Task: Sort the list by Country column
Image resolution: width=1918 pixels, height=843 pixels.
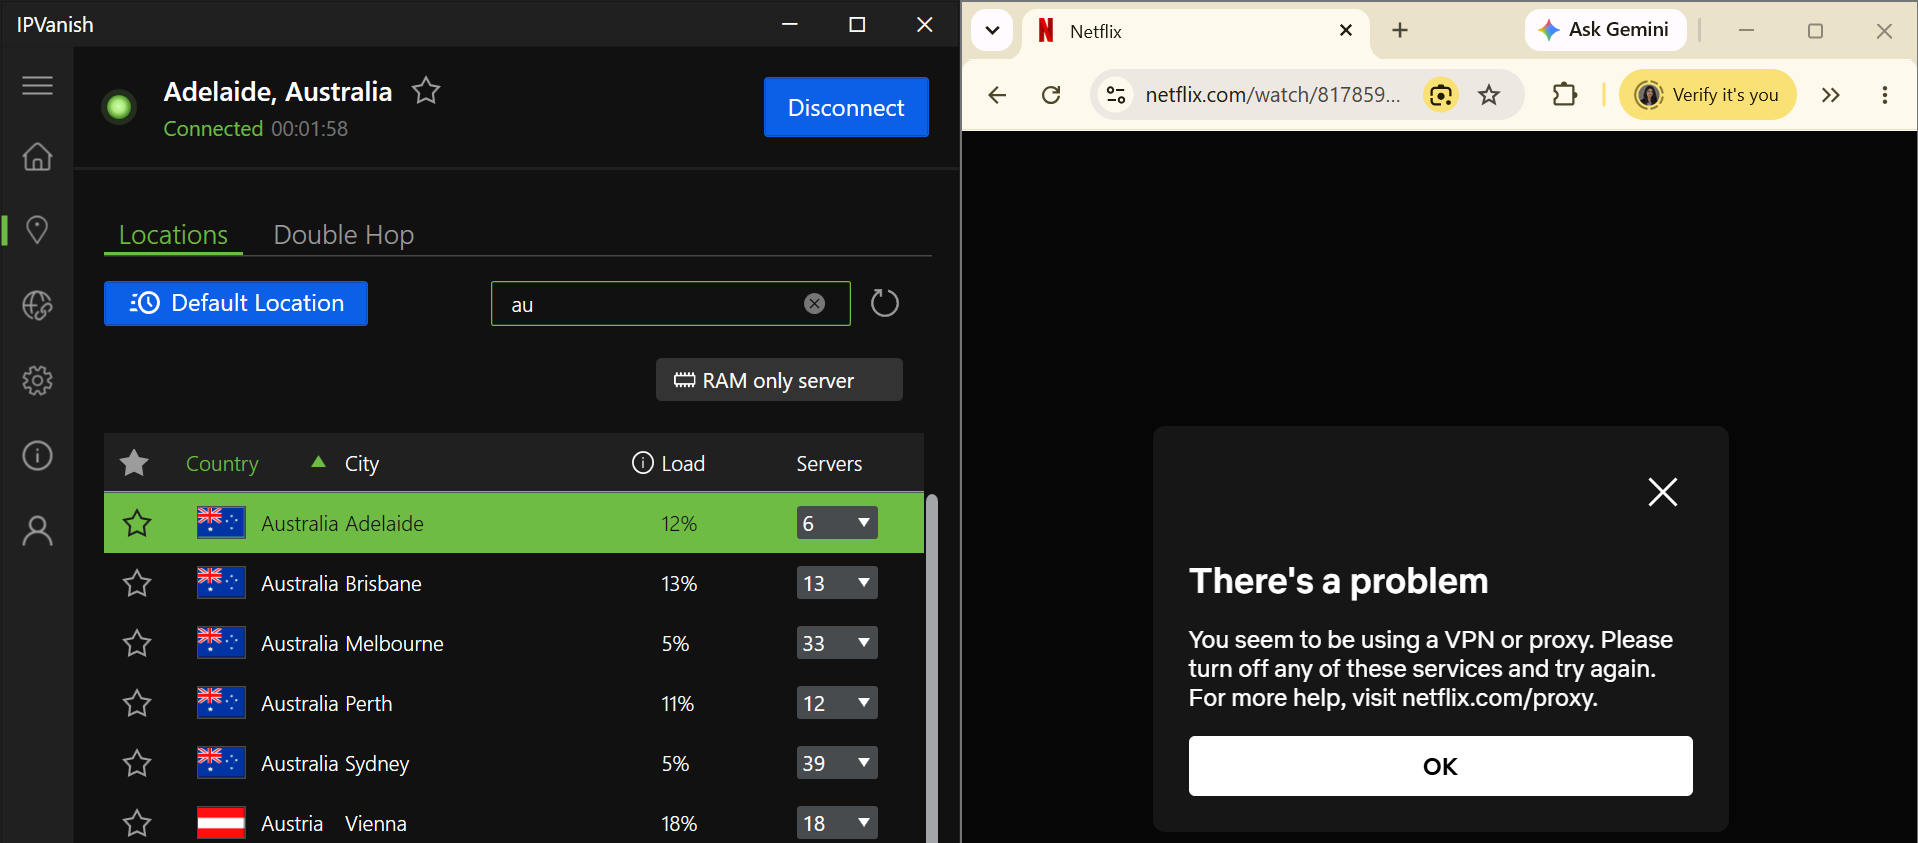Action: 222,464
